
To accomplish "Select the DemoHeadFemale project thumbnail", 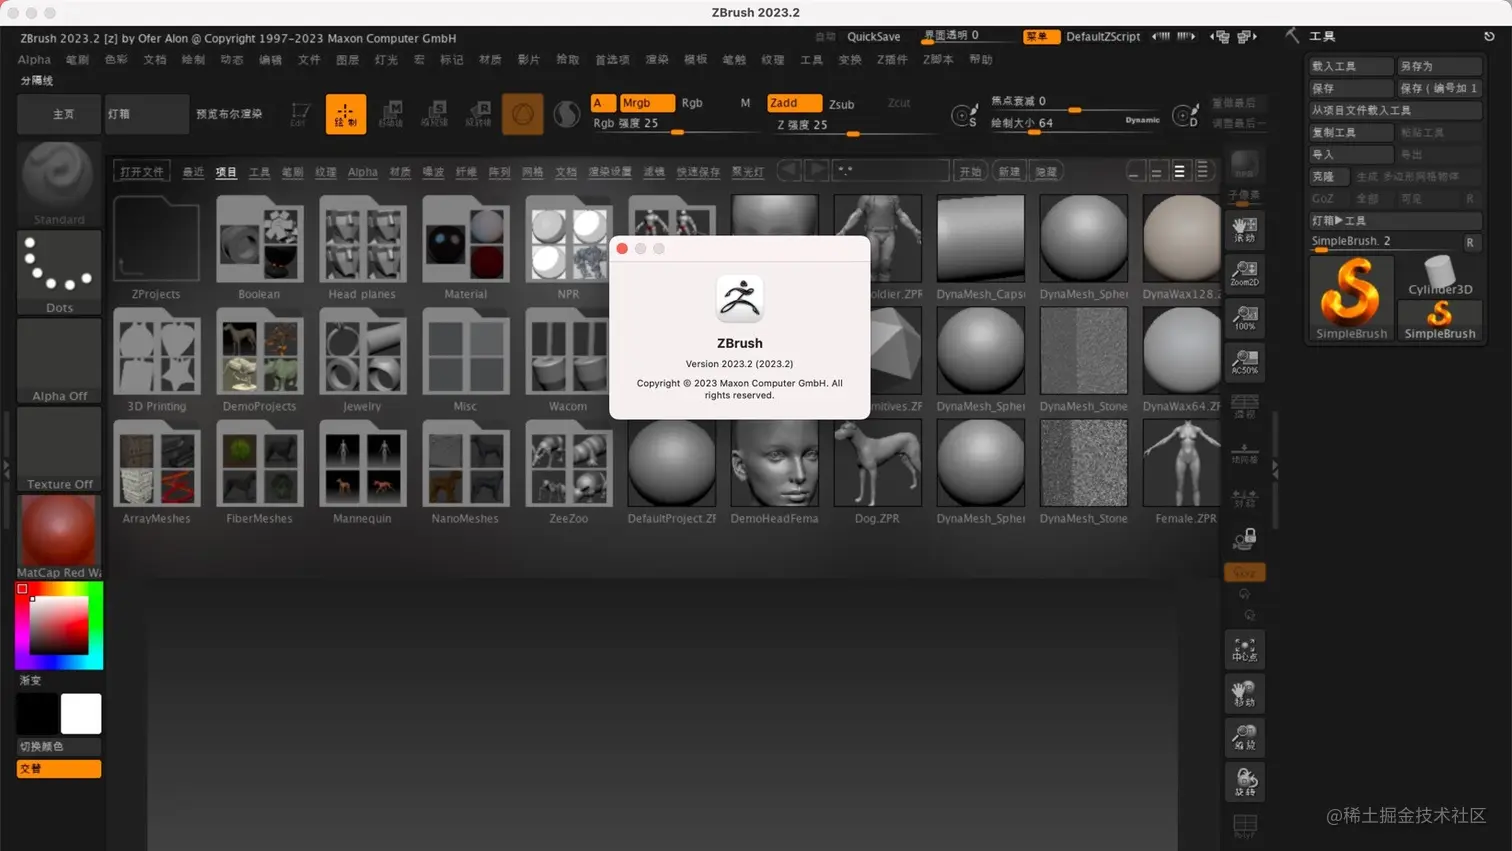I will coord(774,472).
